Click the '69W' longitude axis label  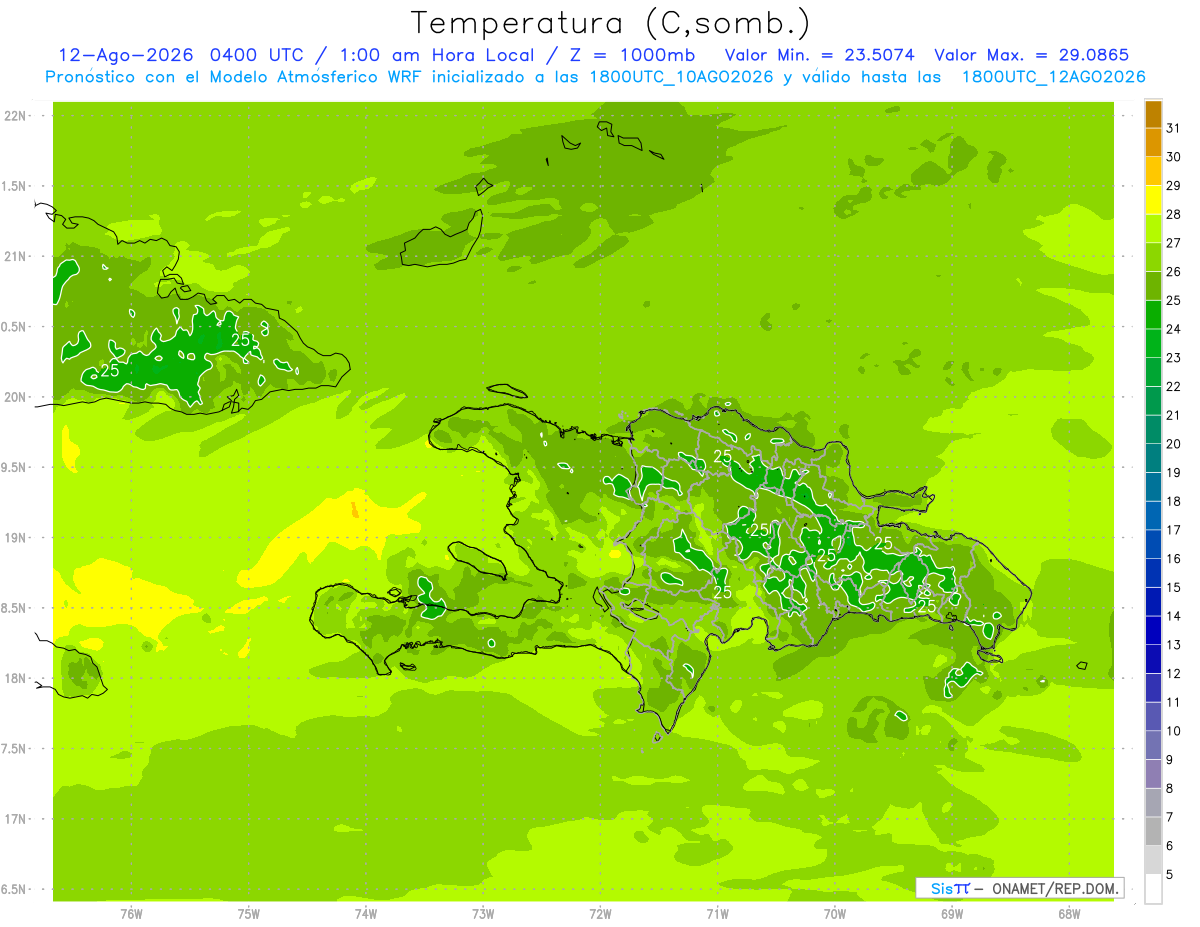pos(952,914)
